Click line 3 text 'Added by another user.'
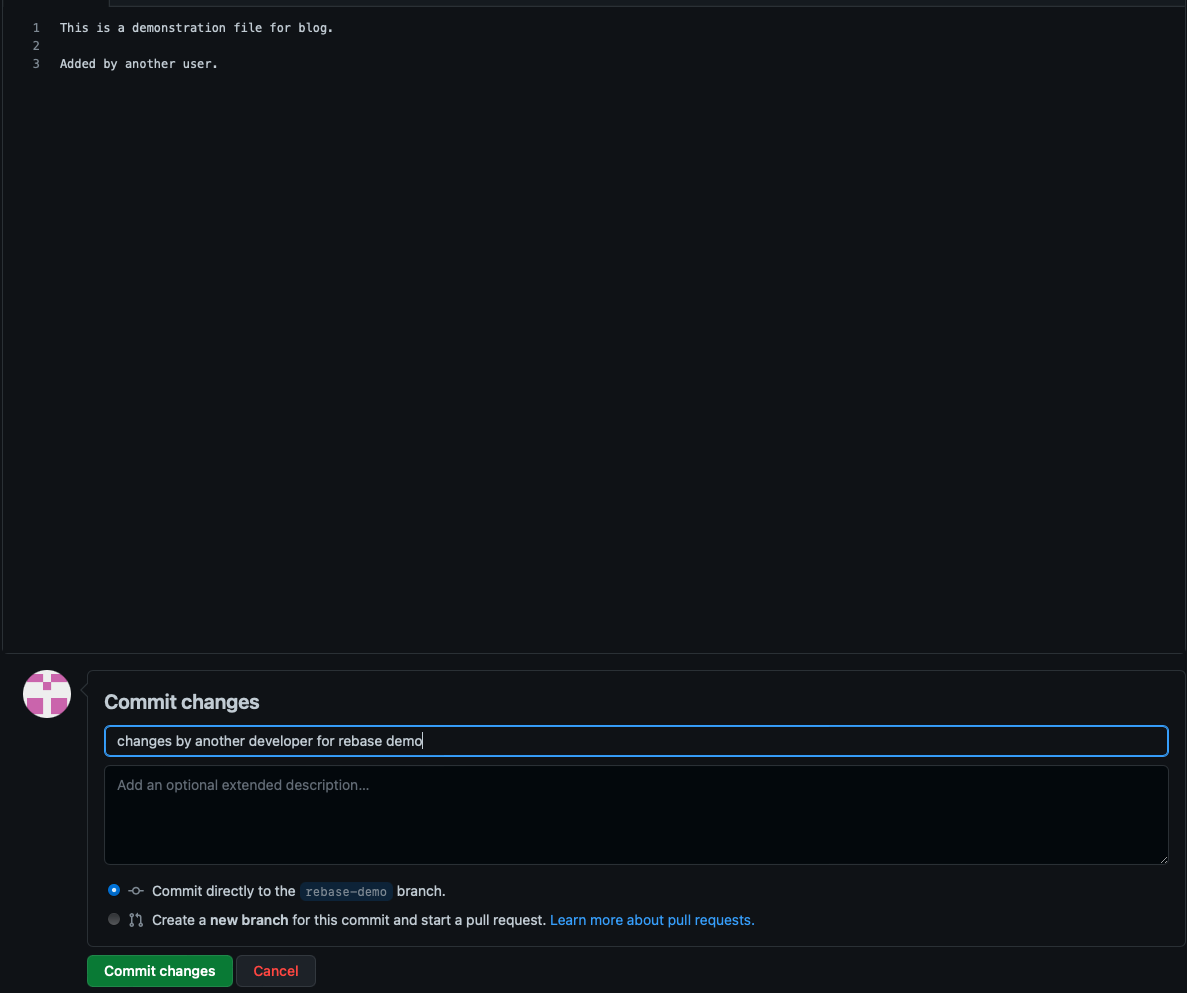1187x993 pixels. [139, 64]
